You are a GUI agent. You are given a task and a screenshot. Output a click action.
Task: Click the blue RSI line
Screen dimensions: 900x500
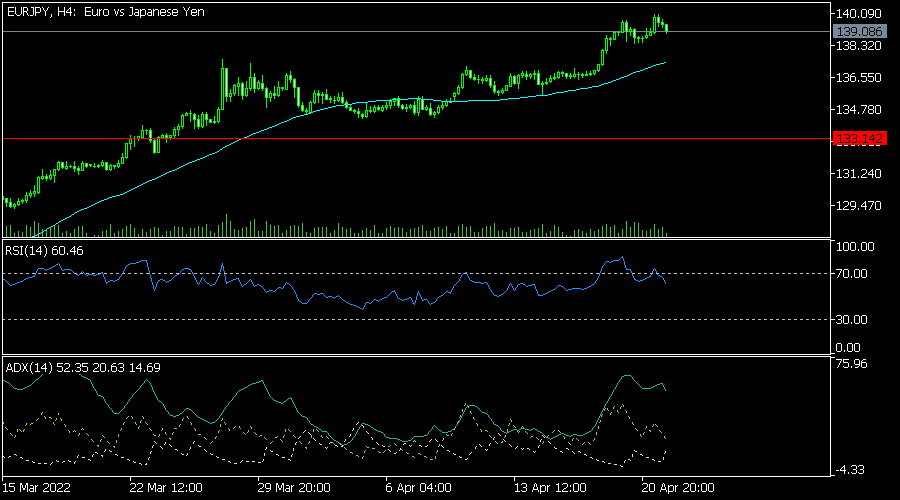[x=333, y=297]
